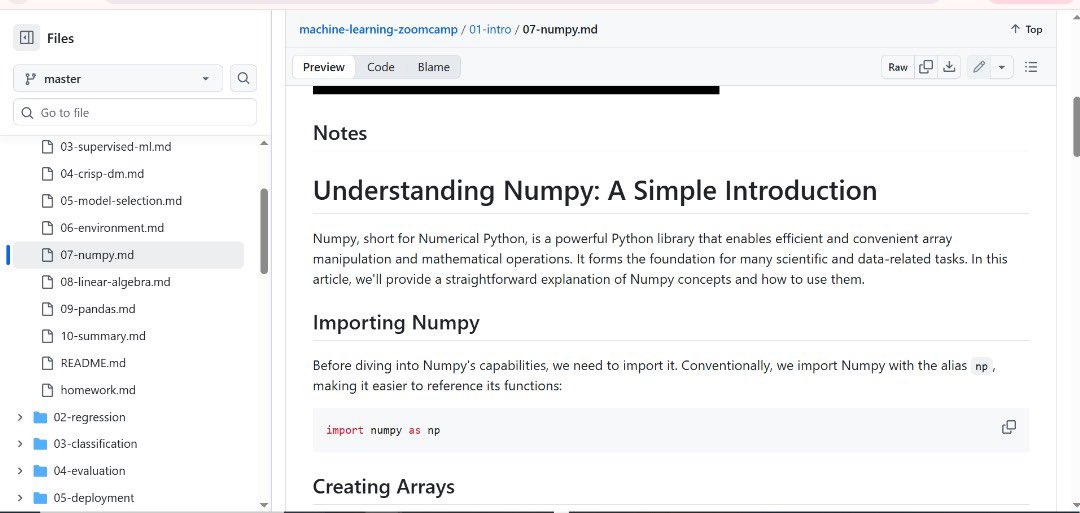Open the master branch dropdown
The width and height of the screenshot is (1080, 513).
pyautogui.click(x=118, y=78)
